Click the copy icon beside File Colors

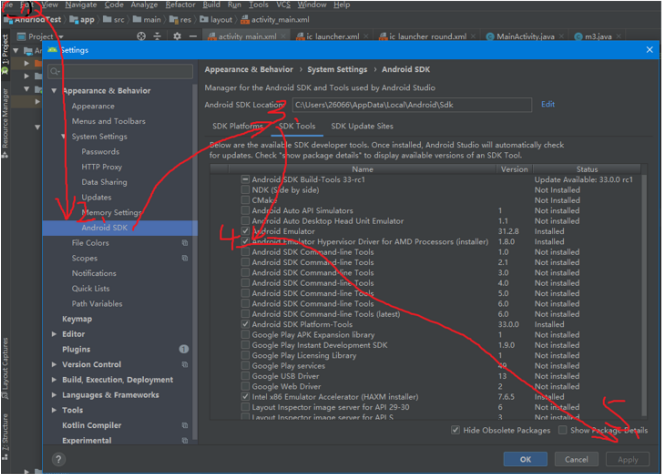click(x=184, y=243)
